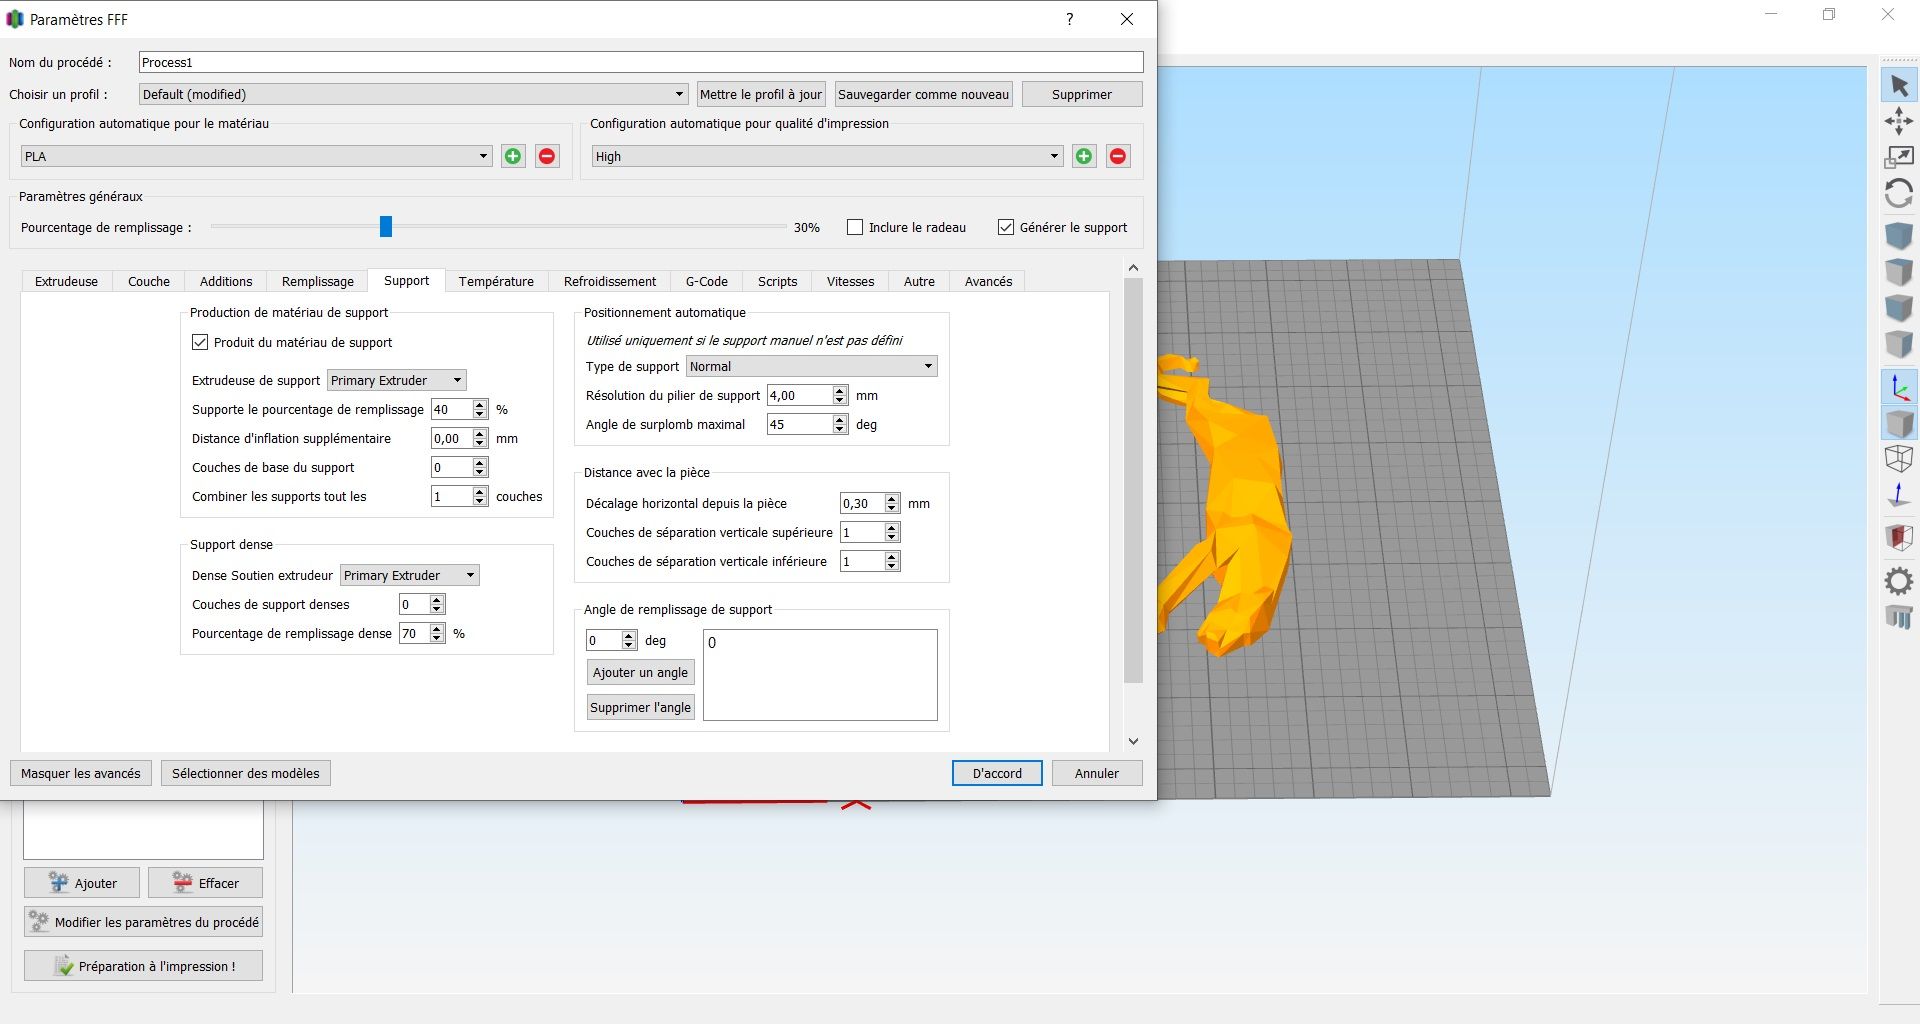The height and width of the screenshot is (1024, 1920).
Task: Switch to the Température tab
Action: point(496,281)
